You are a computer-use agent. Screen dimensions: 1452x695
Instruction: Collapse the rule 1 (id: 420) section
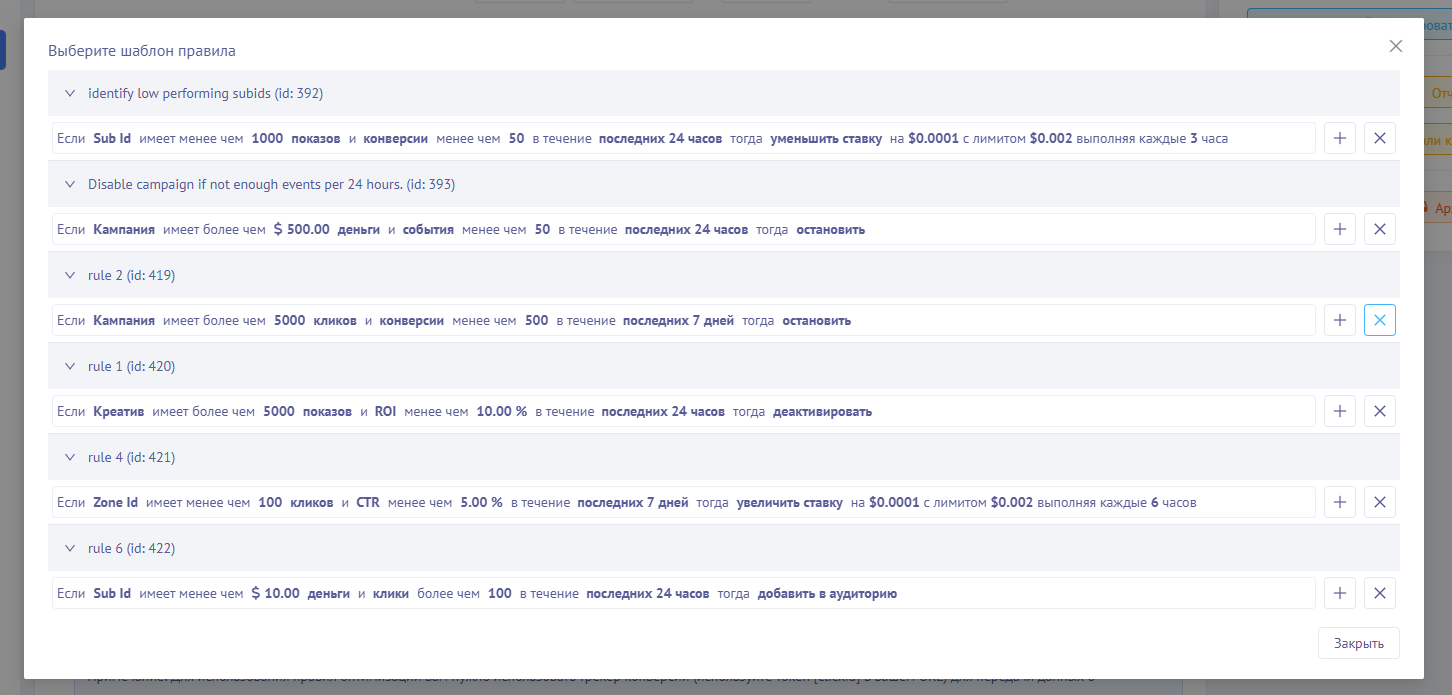[70, 366]
